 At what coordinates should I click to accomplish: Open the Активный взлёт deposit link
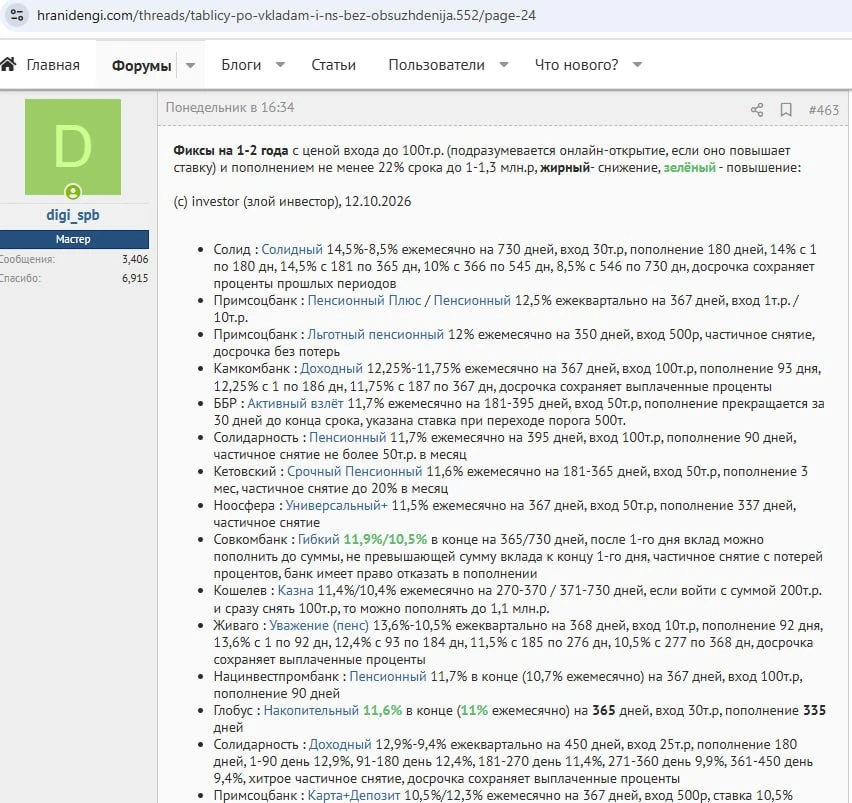[296, 403]
